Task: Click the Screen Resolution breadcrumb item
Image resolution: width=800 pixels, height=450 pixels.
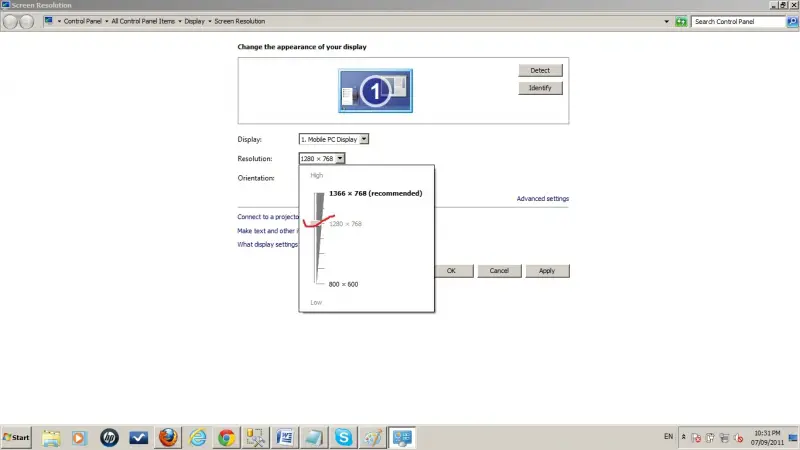Action: [239, 21]
